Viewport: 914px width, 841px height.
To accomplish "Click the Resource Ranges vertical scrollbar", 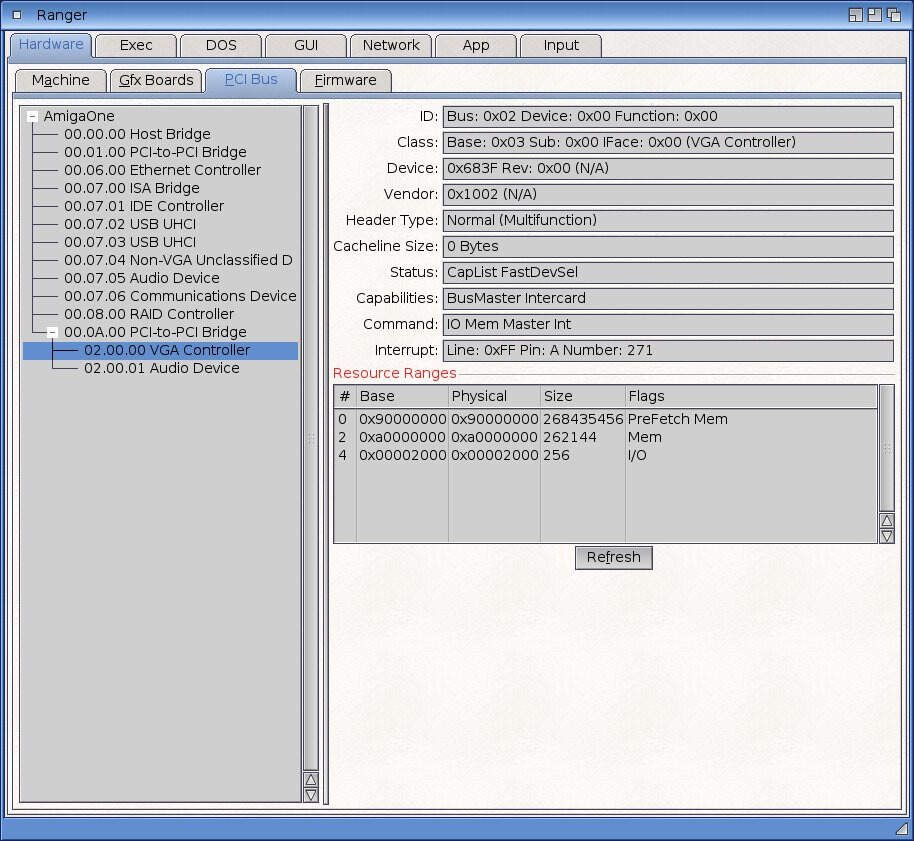I will [x=887, y=449].
